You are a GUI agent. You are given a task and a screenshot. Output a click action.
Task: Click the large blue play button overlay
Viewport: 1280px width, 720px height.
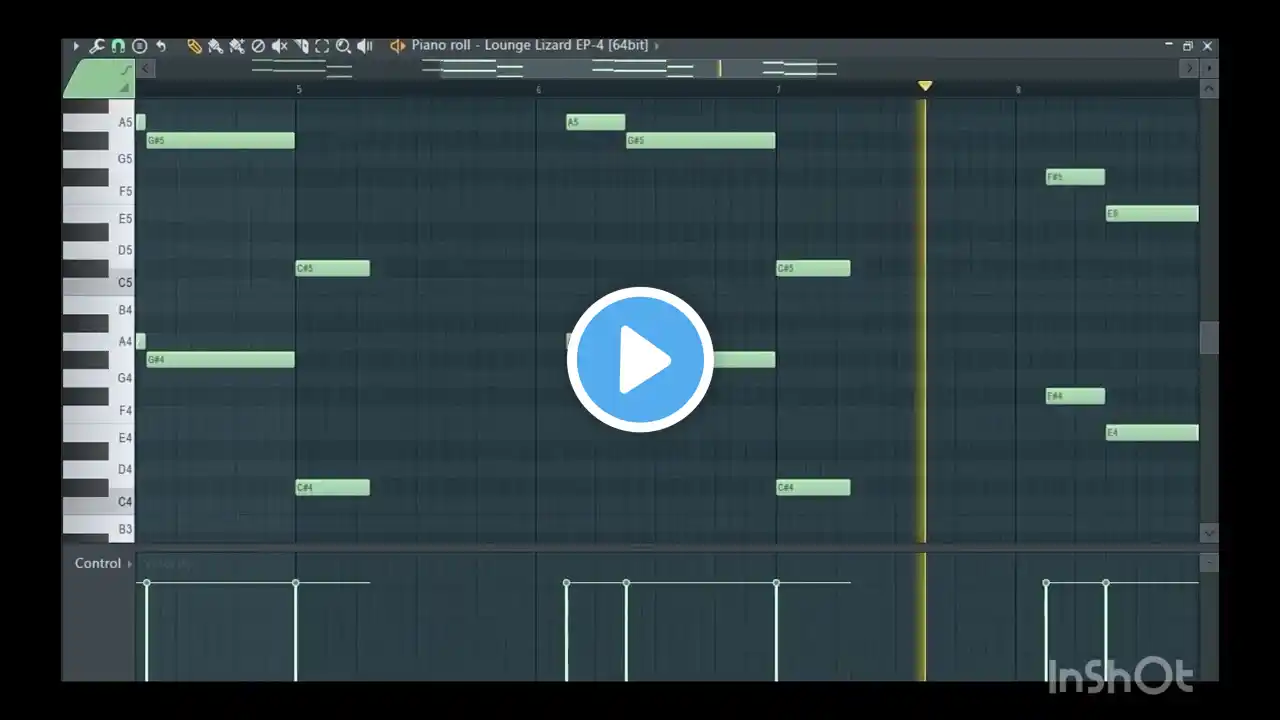[x=640, y=360]
